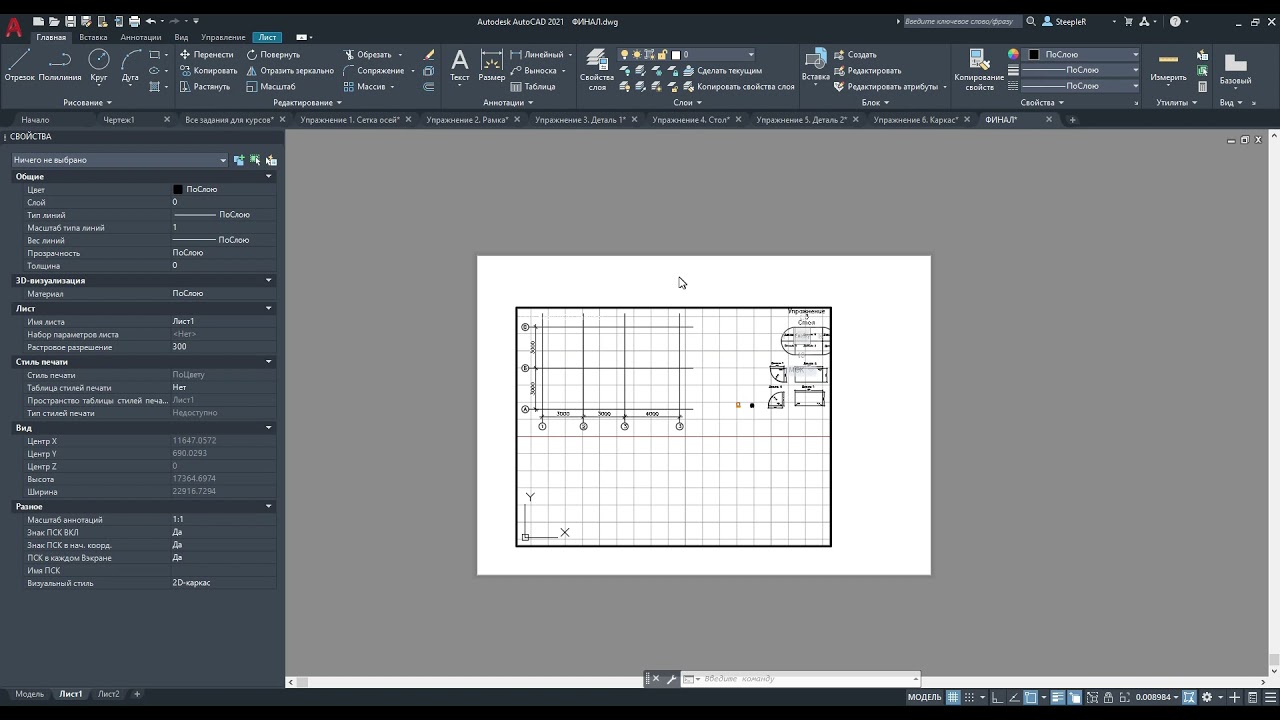Click the Отразить зеркально mirror tool
The width and height of the screenshot is (1280, 720).
pos(290,71)
